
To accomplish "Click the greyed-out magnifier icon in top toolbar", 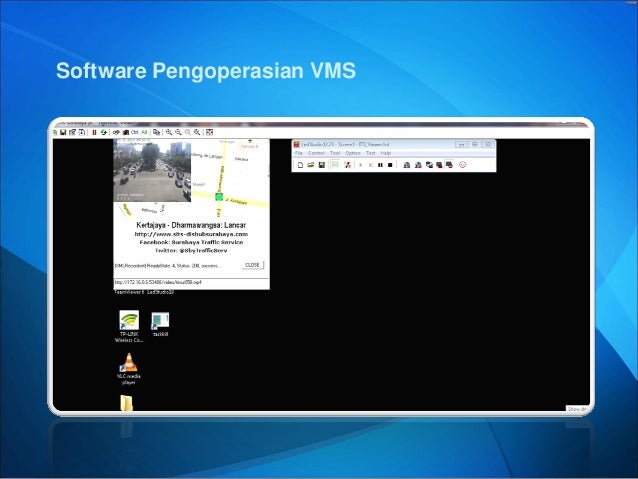I will coord(188,132).
